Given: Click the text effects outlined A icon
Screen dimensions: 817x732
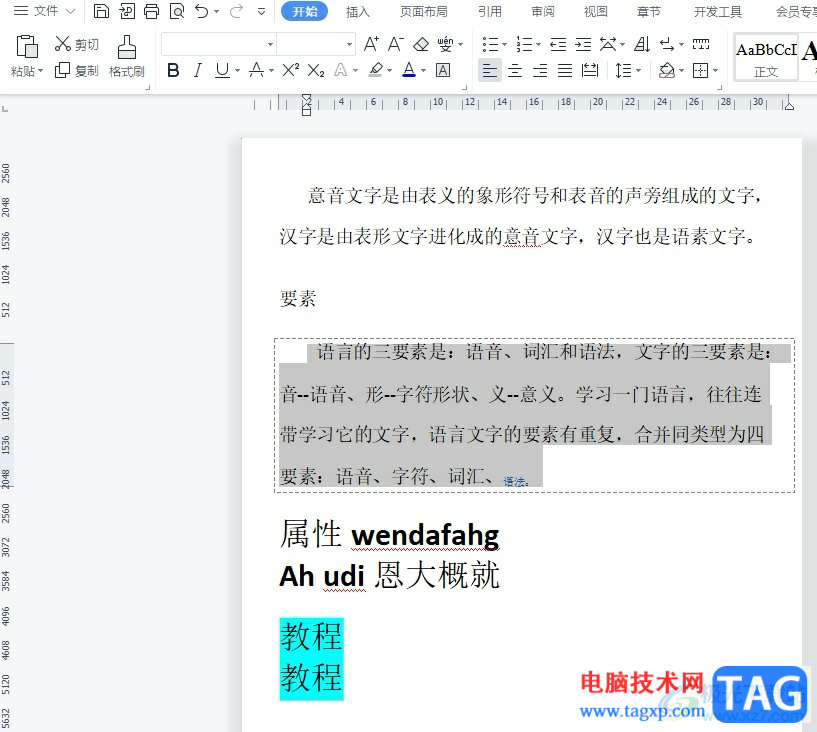Looking at the screenshot, I should click(340, 70).
